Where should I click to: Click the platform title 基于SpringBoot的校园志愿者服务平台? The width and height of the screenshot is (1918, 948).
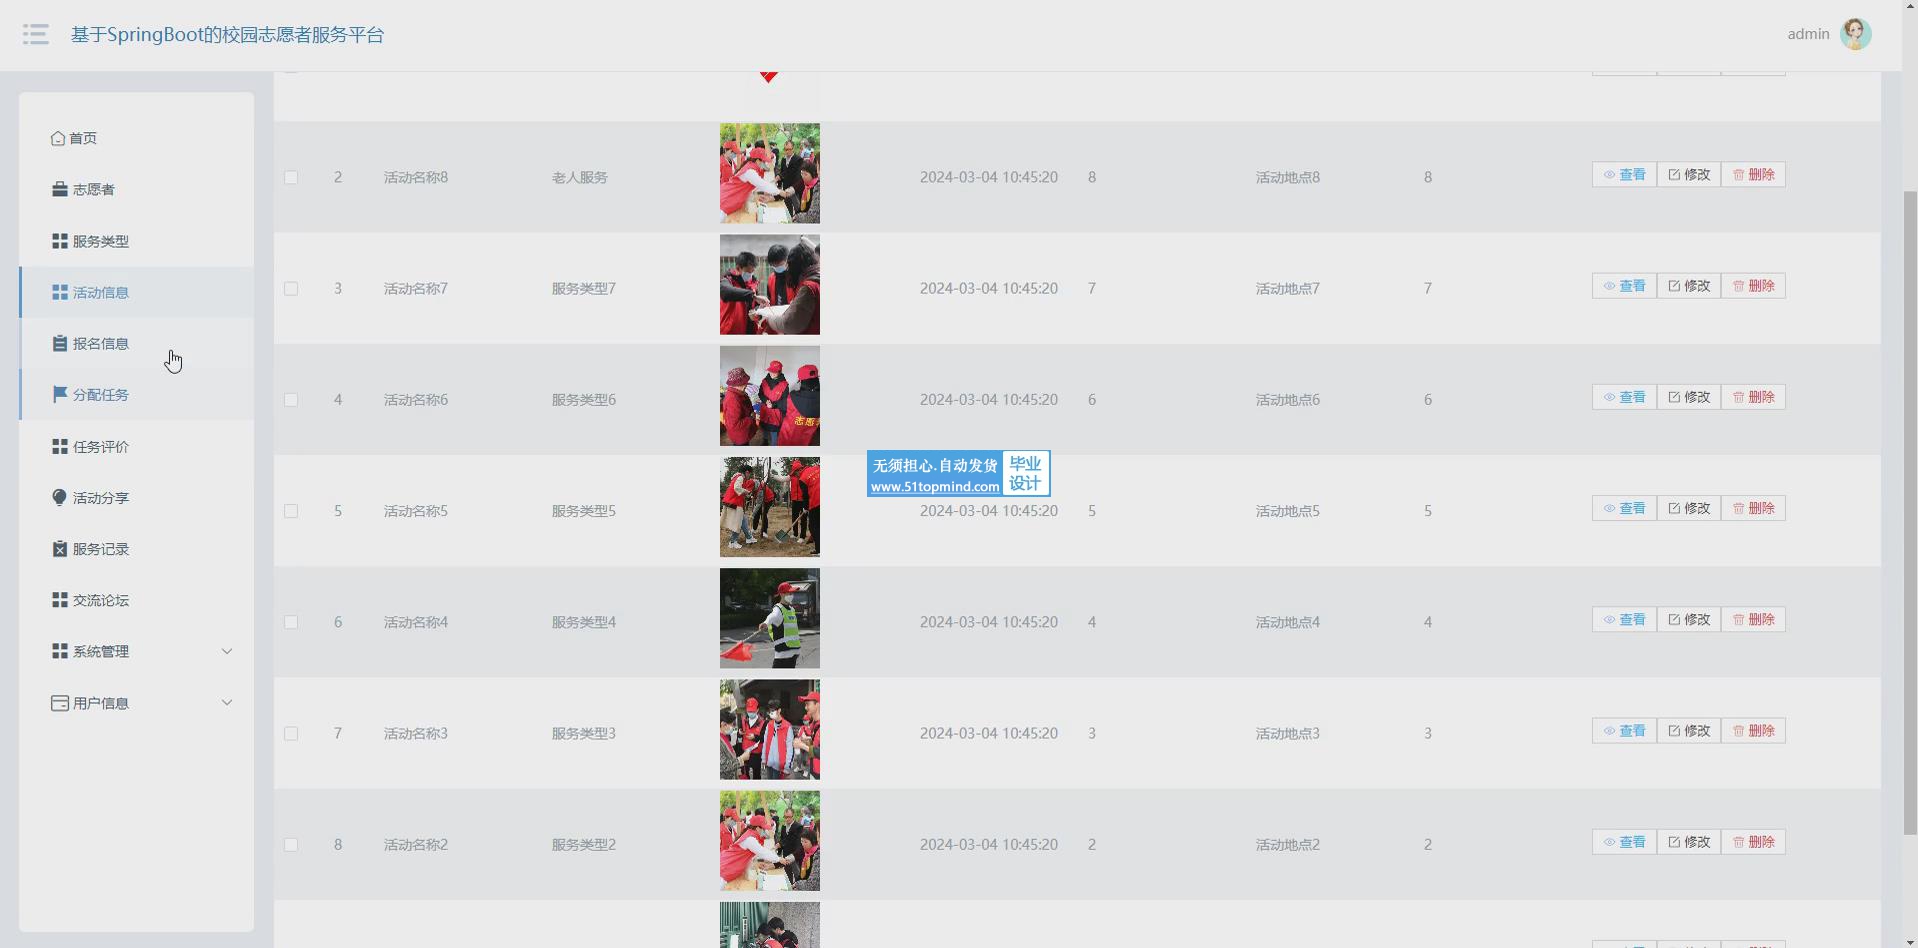pyautogui.click(x=227, y=34)
